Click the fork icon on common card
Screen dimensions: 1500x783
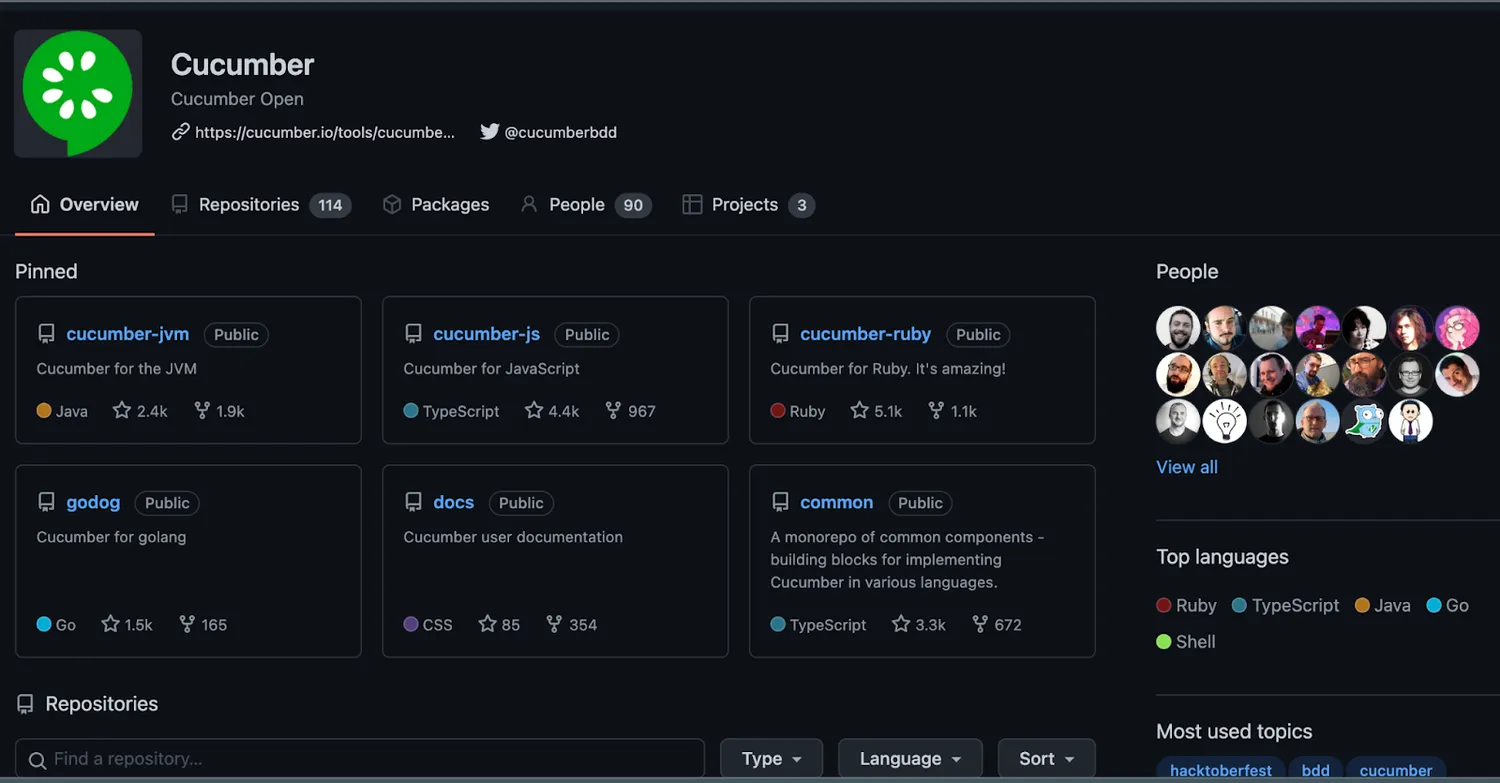980,625
